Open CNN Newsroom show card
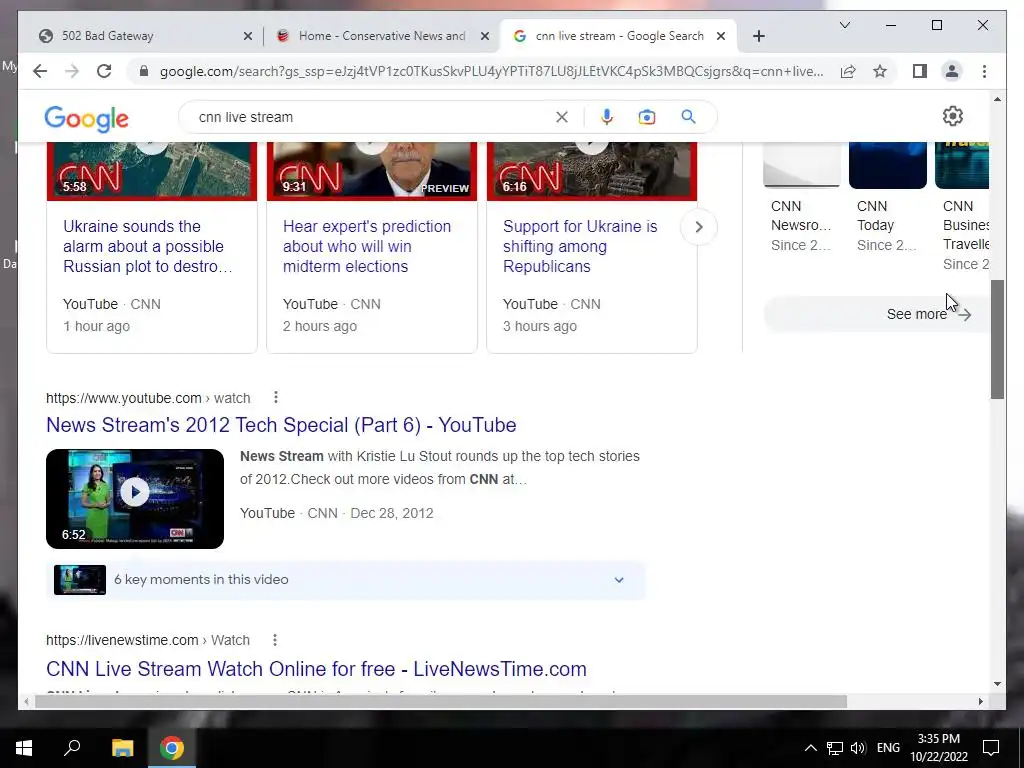 coord(801,198)
